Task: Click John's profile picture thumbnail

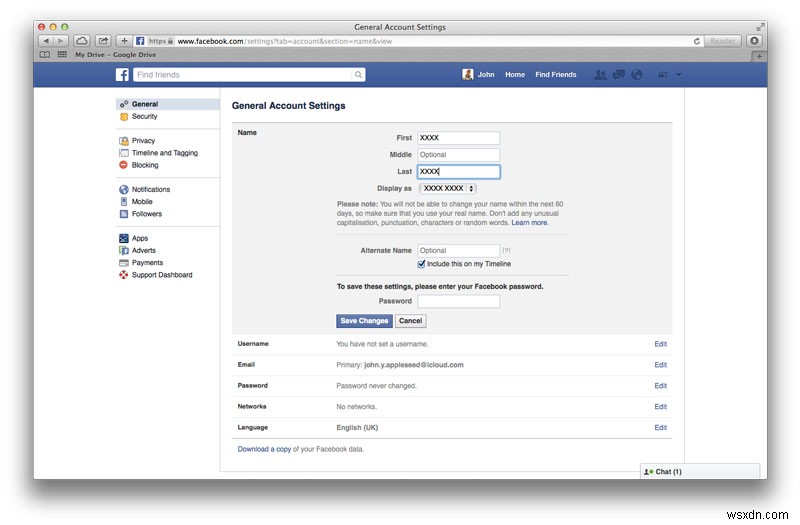Action: click(467, 74)
